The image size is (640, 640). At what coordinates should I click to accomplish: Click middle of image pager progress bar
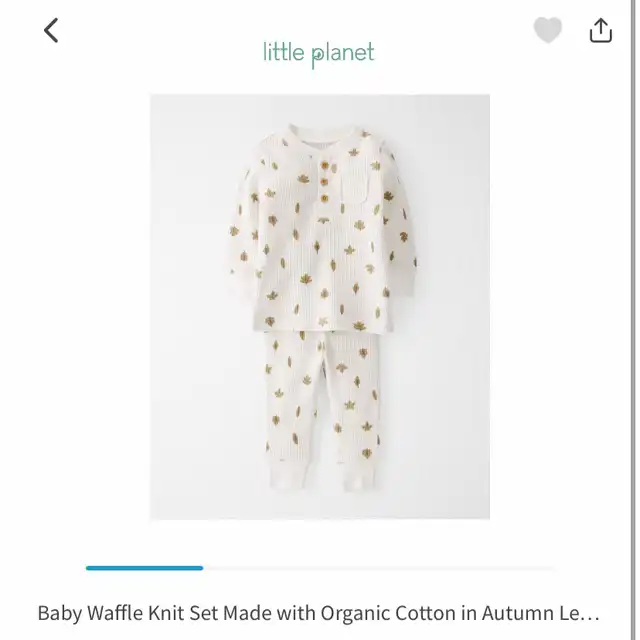(x=320, y=568)
